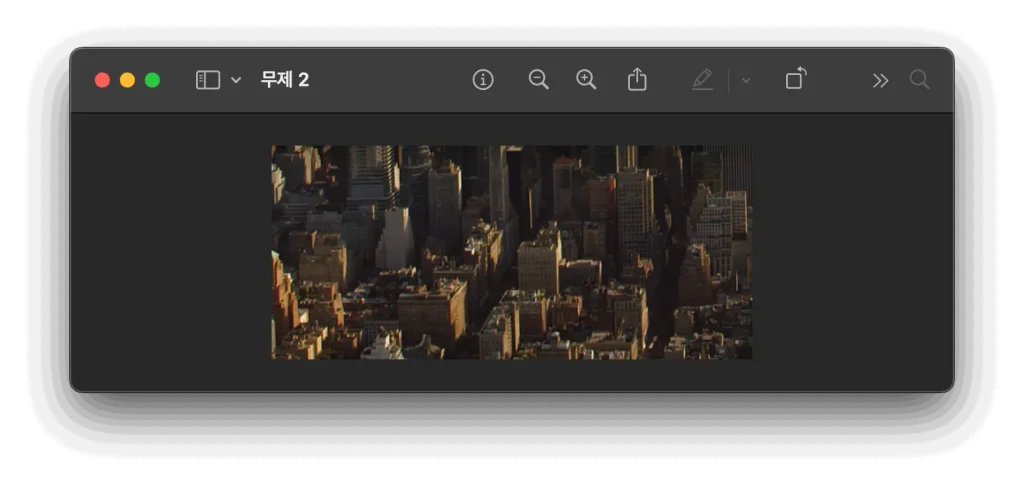
Task: Zoom in with the plus magnifier
Action: pyautogui.click(x=586, y=80)
